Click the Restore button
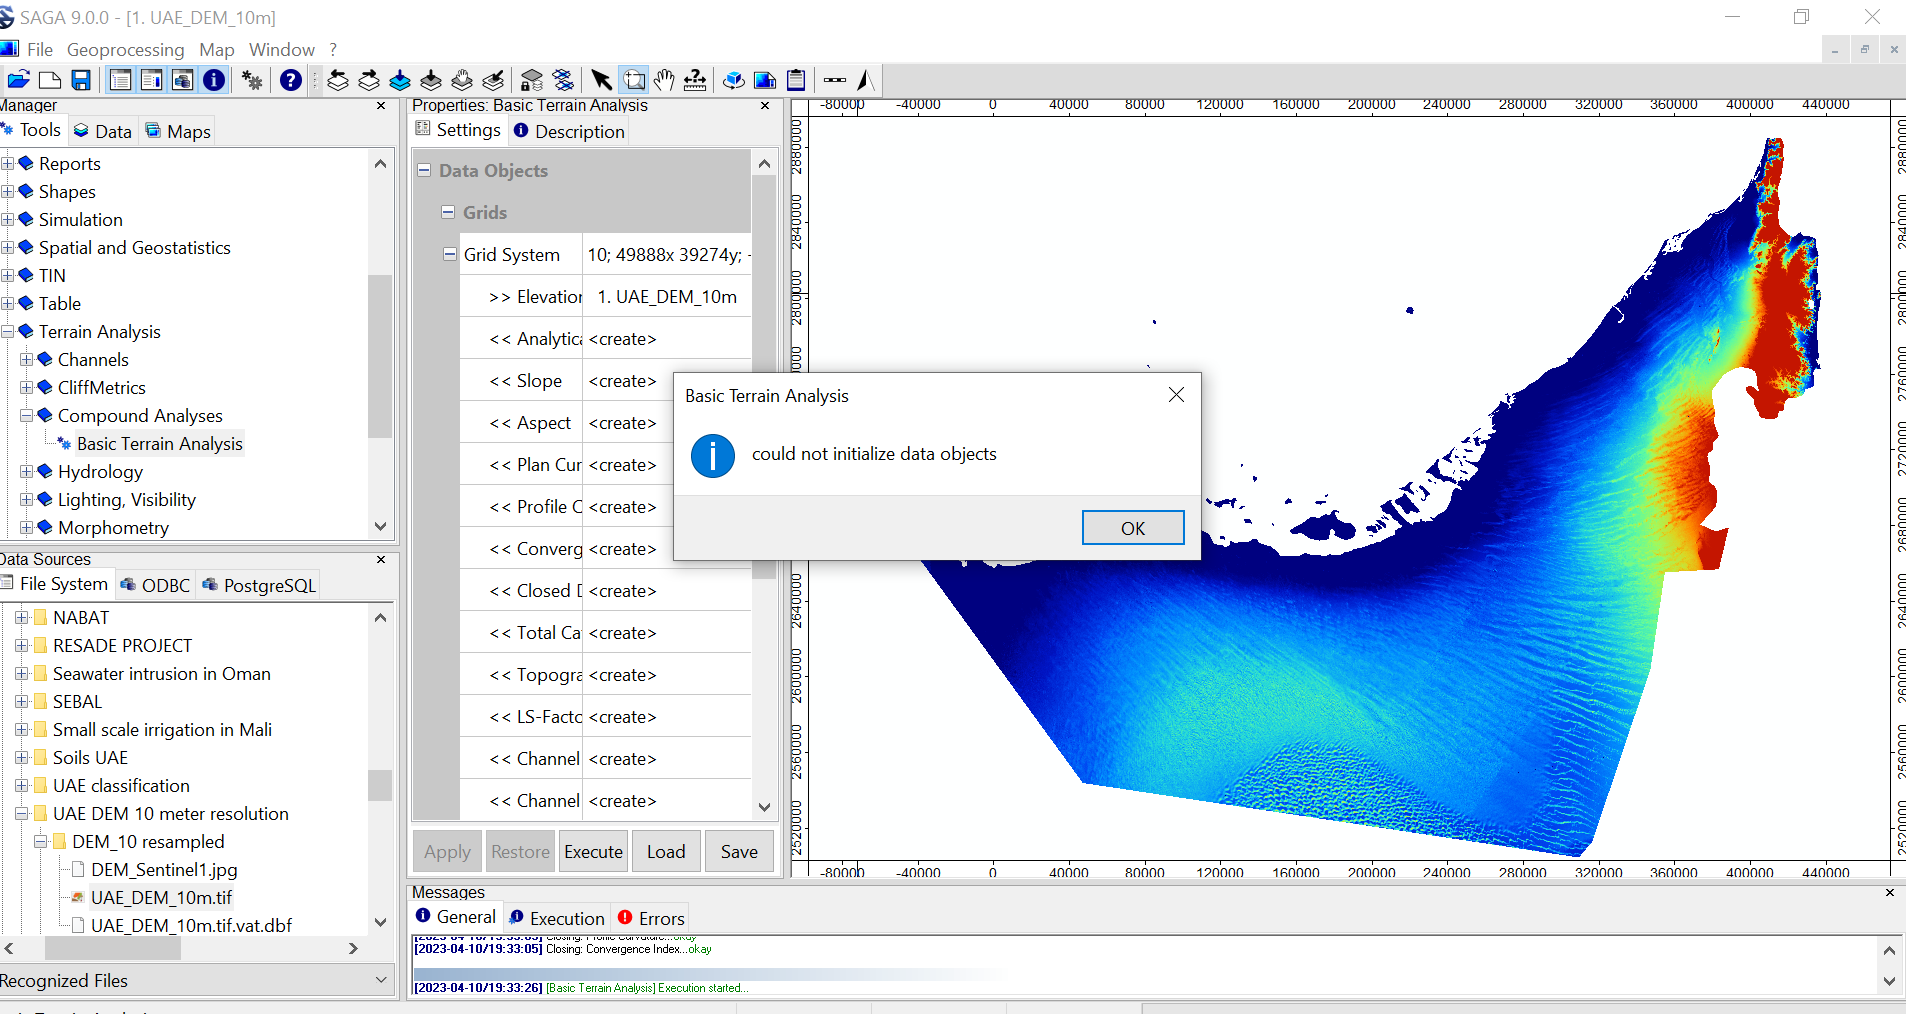 (x=521, y=851)
